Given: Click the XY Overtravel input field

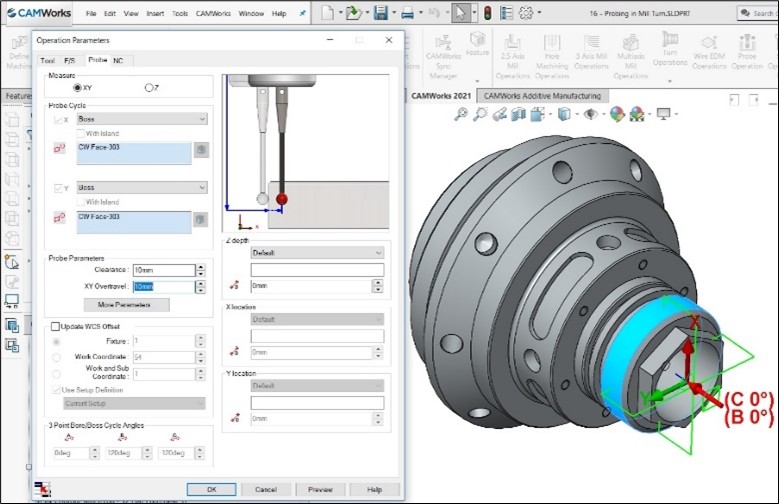Looking at the screenshot, I should coord(164,287).
